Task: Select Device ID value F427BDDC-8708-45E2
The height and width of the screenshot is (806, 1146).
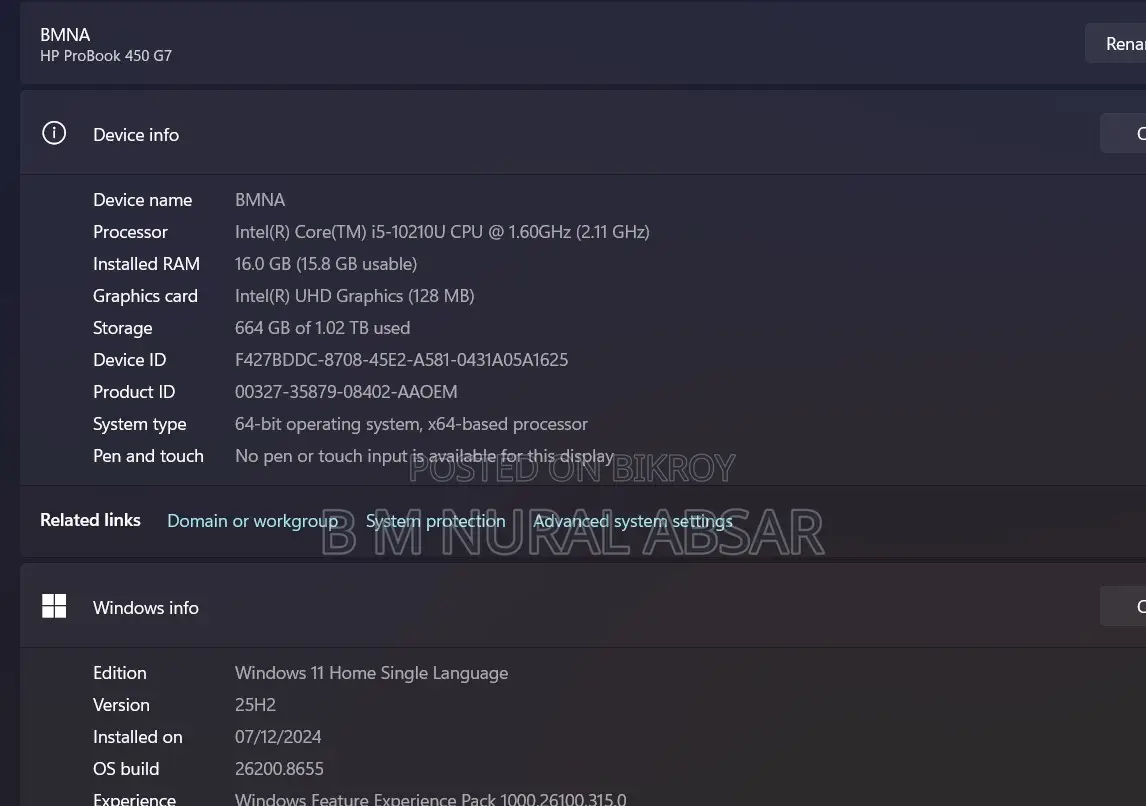Action: [401, 360]
